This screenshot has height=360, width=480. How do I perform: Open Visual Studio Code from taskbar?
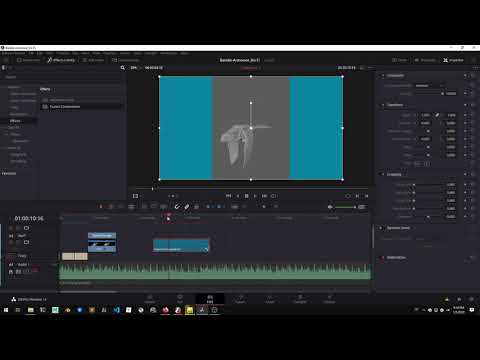point(116,310)
